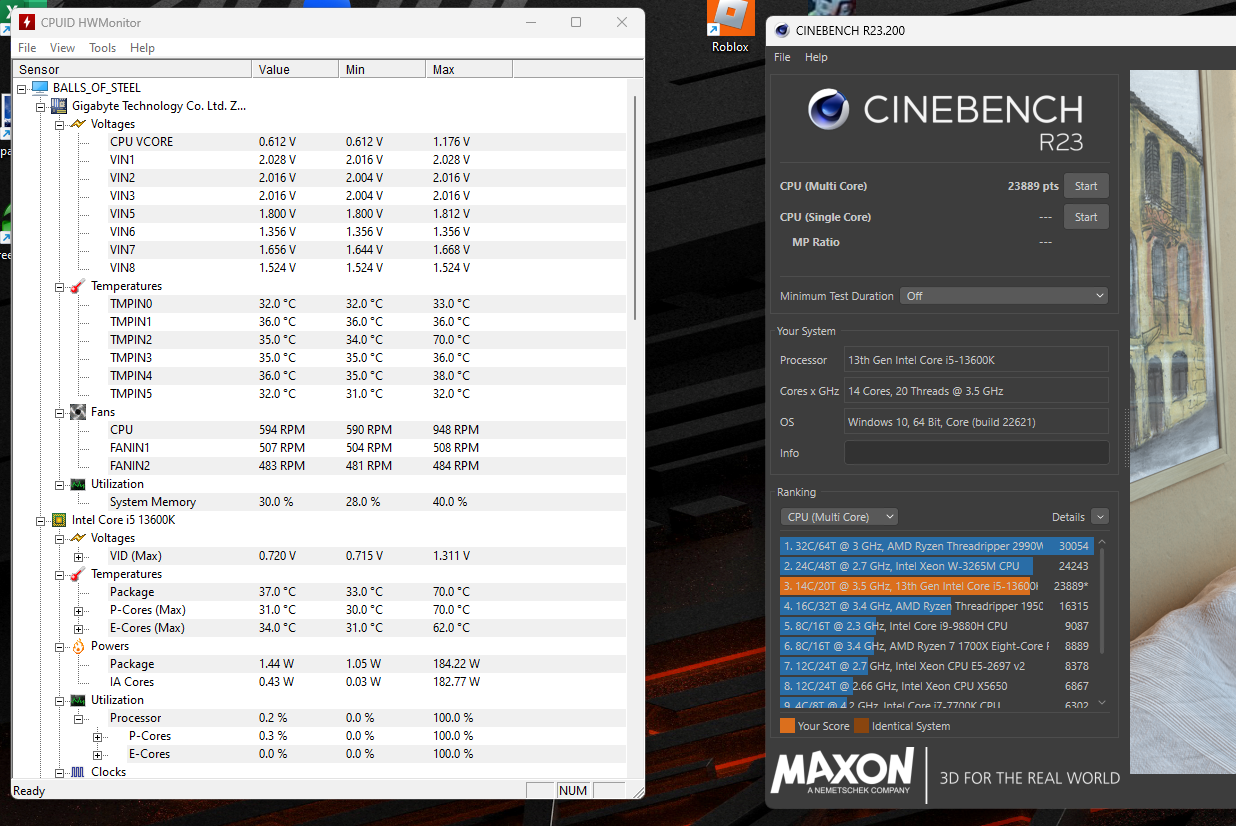
Task: Select the CPU VCORE row
Action: point(366,142)
